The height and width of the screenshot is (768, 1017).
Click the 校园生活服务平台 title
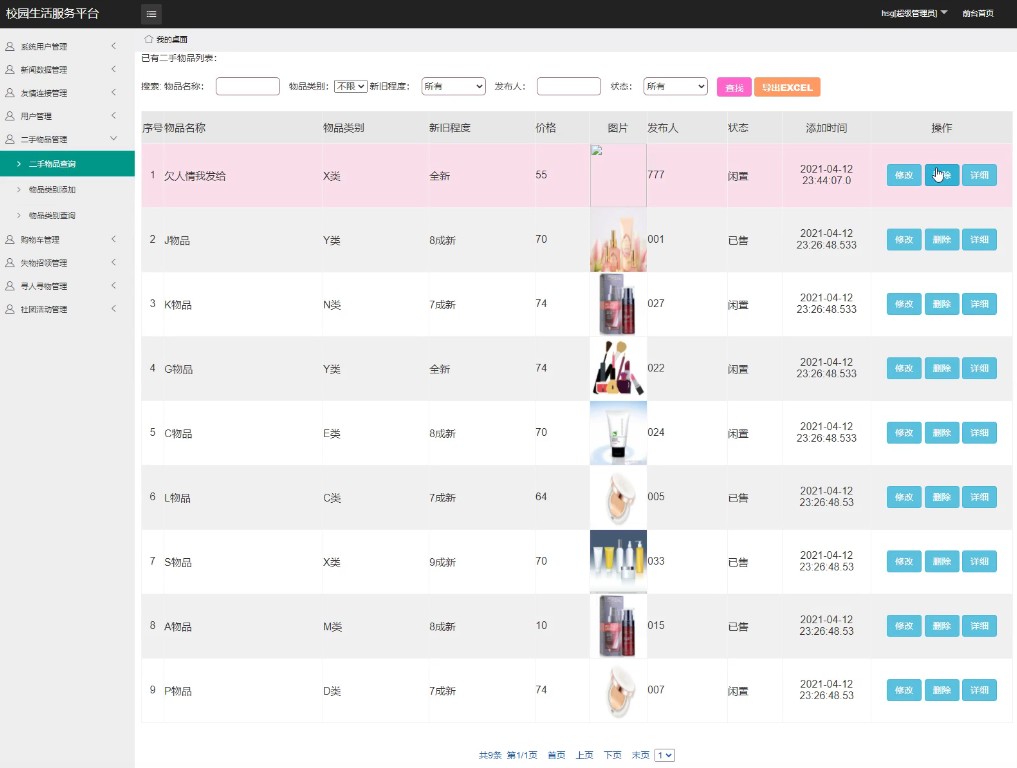[x=53, y=14]
